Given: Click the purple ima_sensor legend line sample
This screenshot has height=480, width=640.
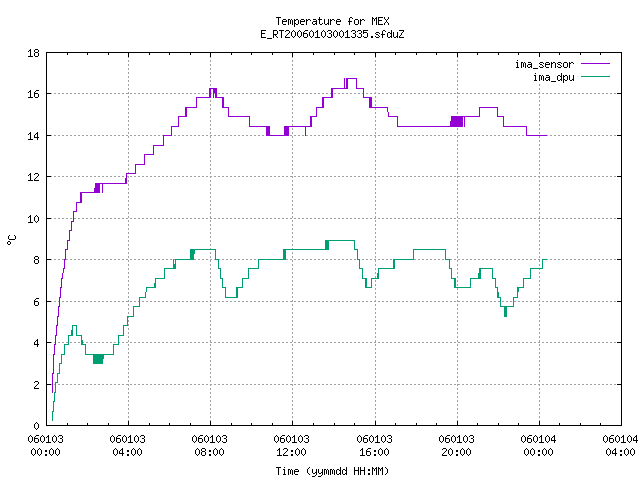Looking at the screenshot, I should click(596, 64).
